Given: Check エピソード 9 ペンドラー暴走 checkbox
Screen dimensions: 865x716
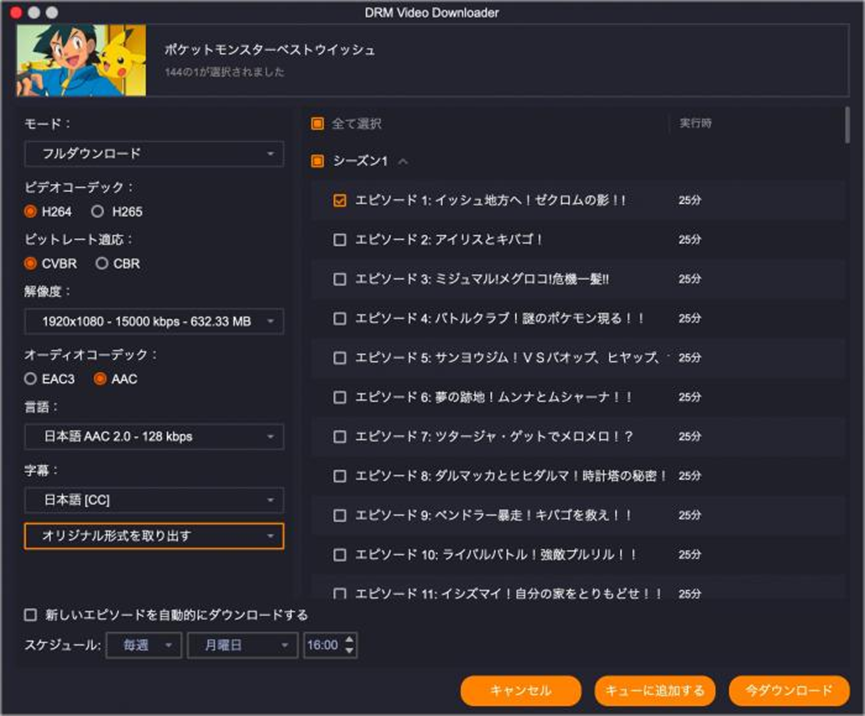Looking at the screenshot, I should tap(340, 515).
